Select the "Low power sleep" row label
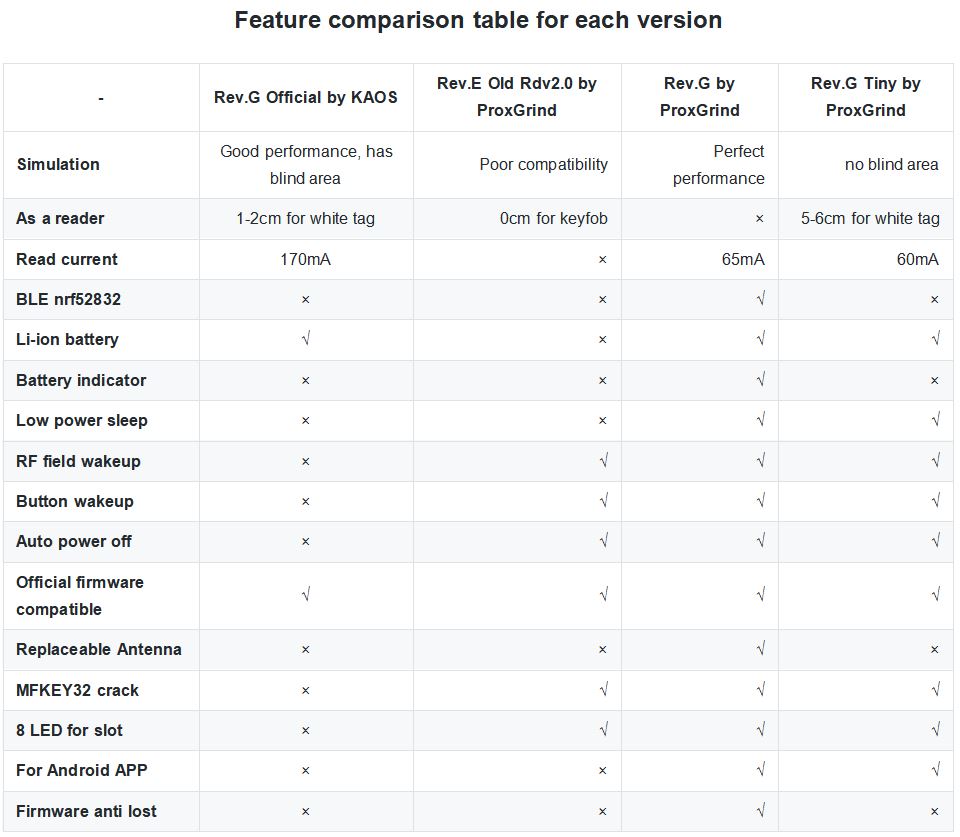Viewport: 960px width, 837px height. [82, 420]
